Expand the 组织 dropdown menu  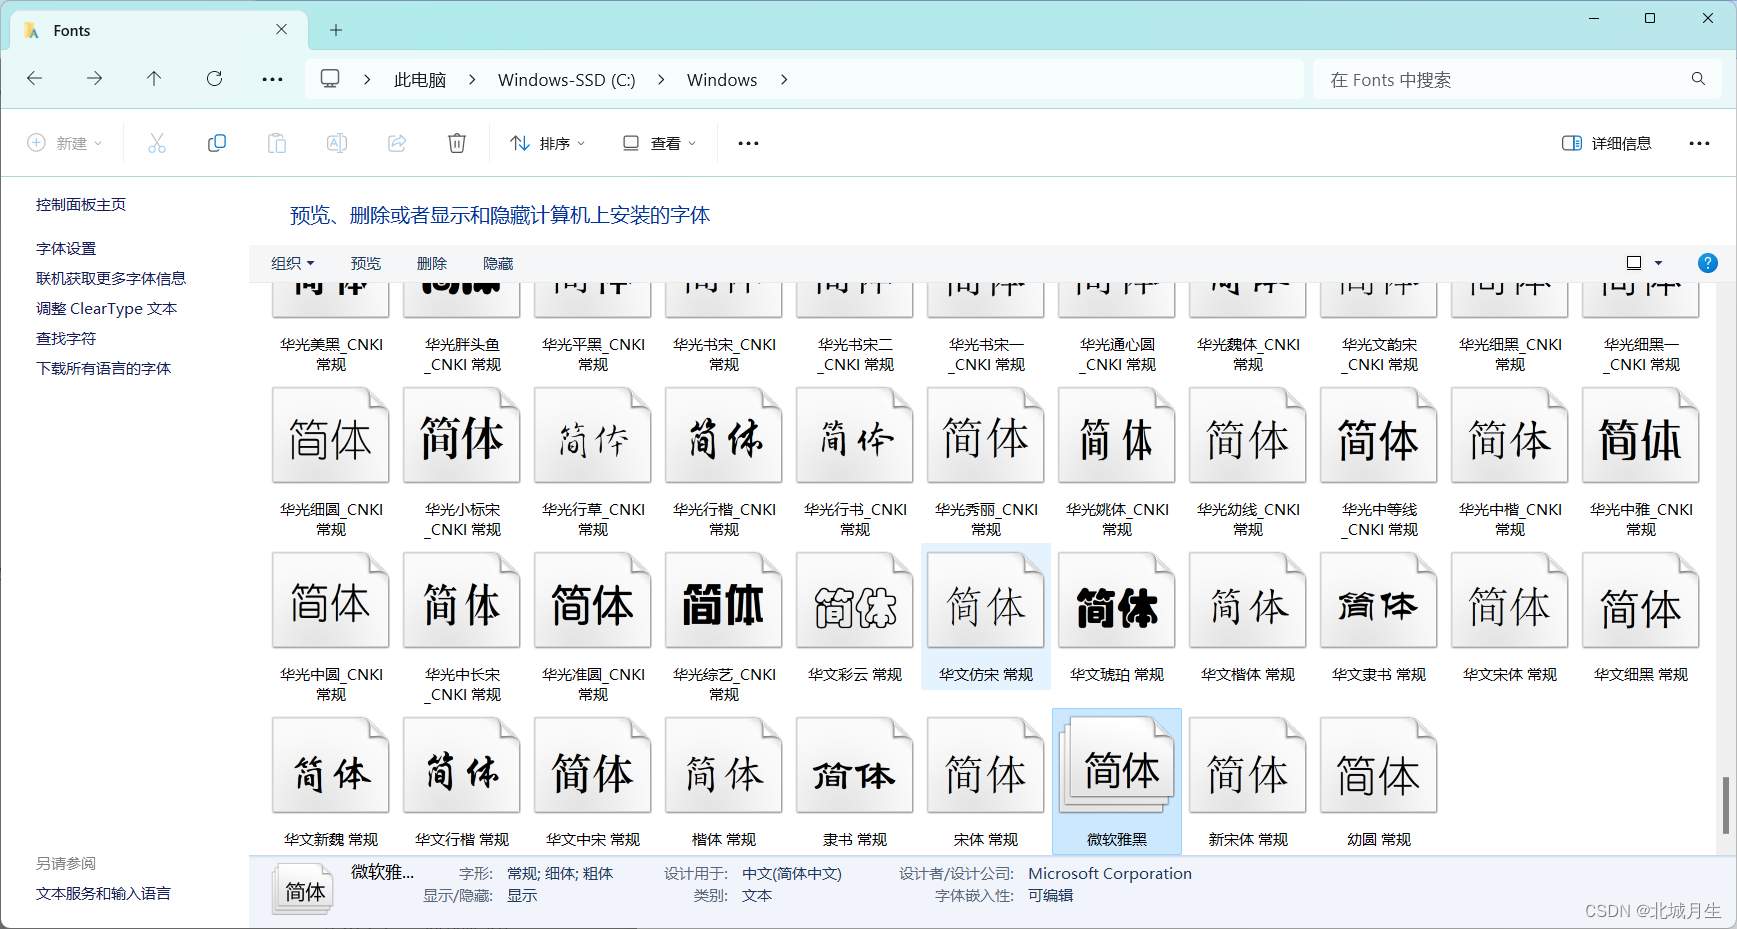pos(292,263)
